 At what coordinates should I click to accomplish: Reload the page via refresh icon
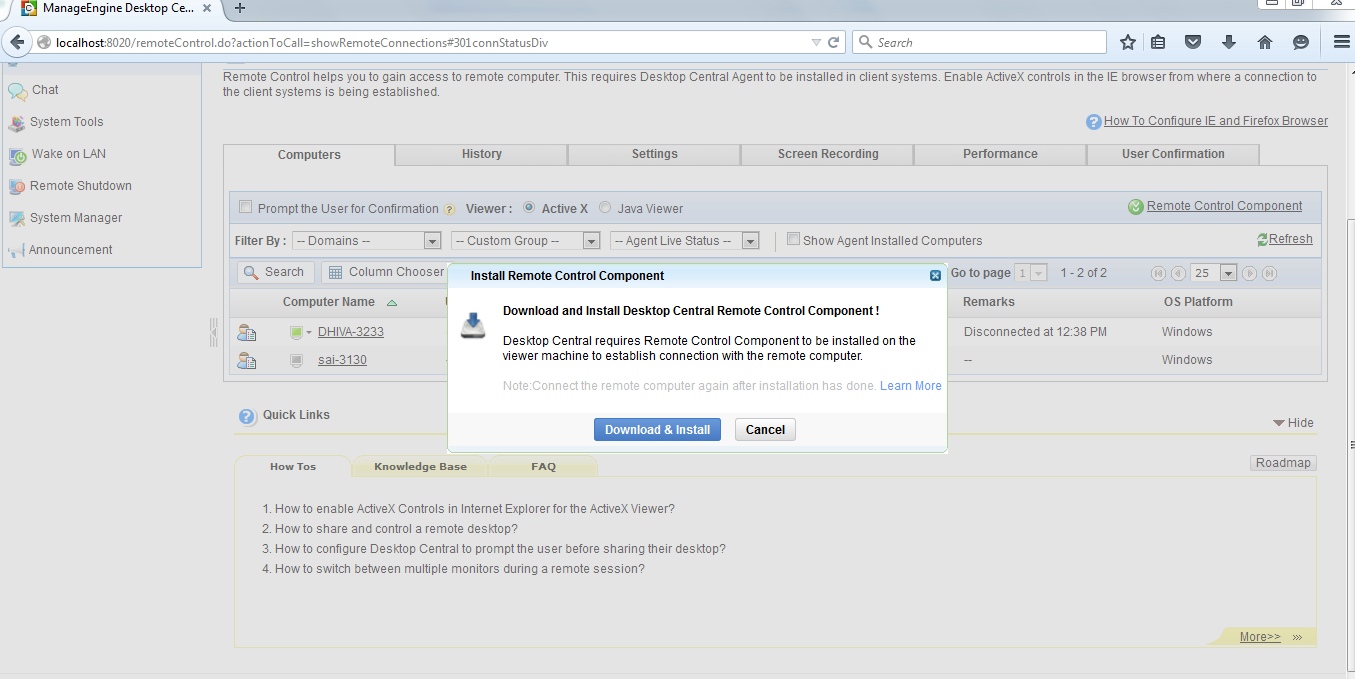tap(834, 42)
